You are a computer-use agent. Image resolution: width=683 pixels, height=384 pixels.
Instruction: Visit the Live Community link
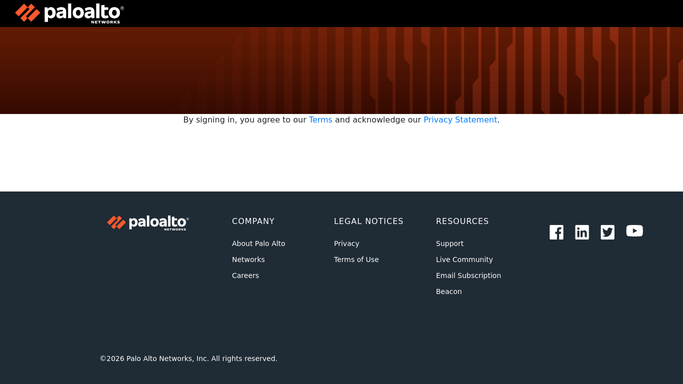click(x=464, y=259)
